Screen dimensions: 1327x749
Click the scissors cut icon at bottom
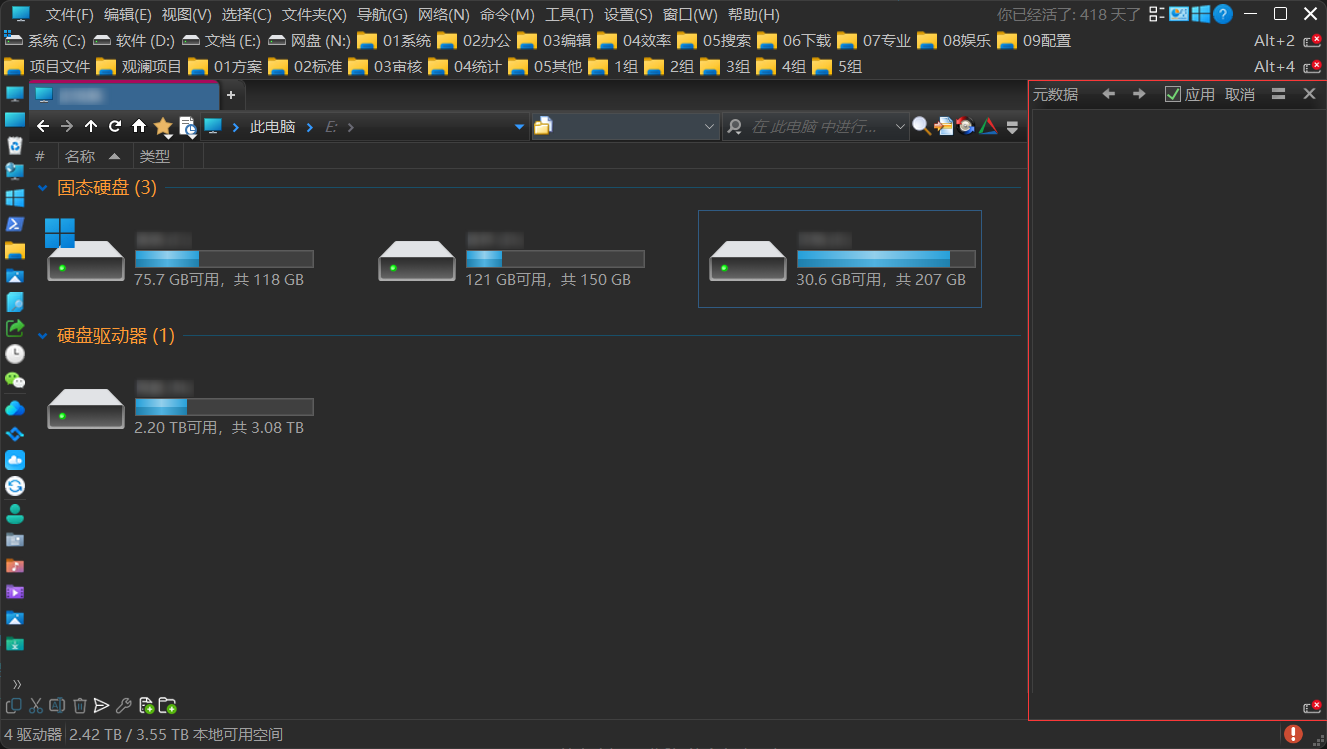(x=36, y=706)
